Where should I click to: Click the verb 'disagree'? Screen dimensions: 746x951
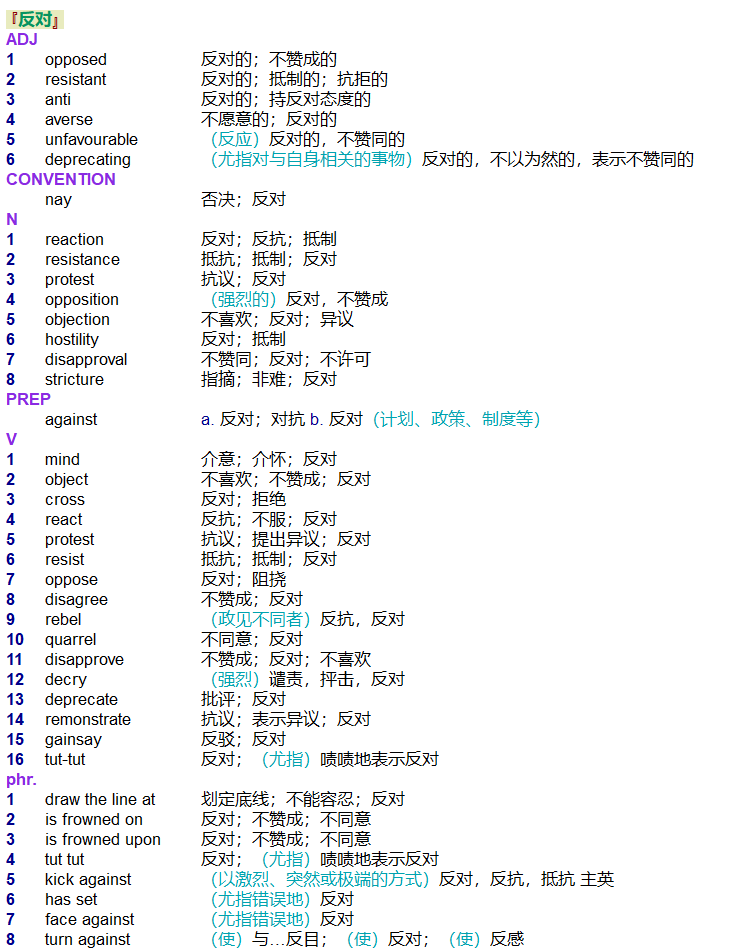pos(76,600)
